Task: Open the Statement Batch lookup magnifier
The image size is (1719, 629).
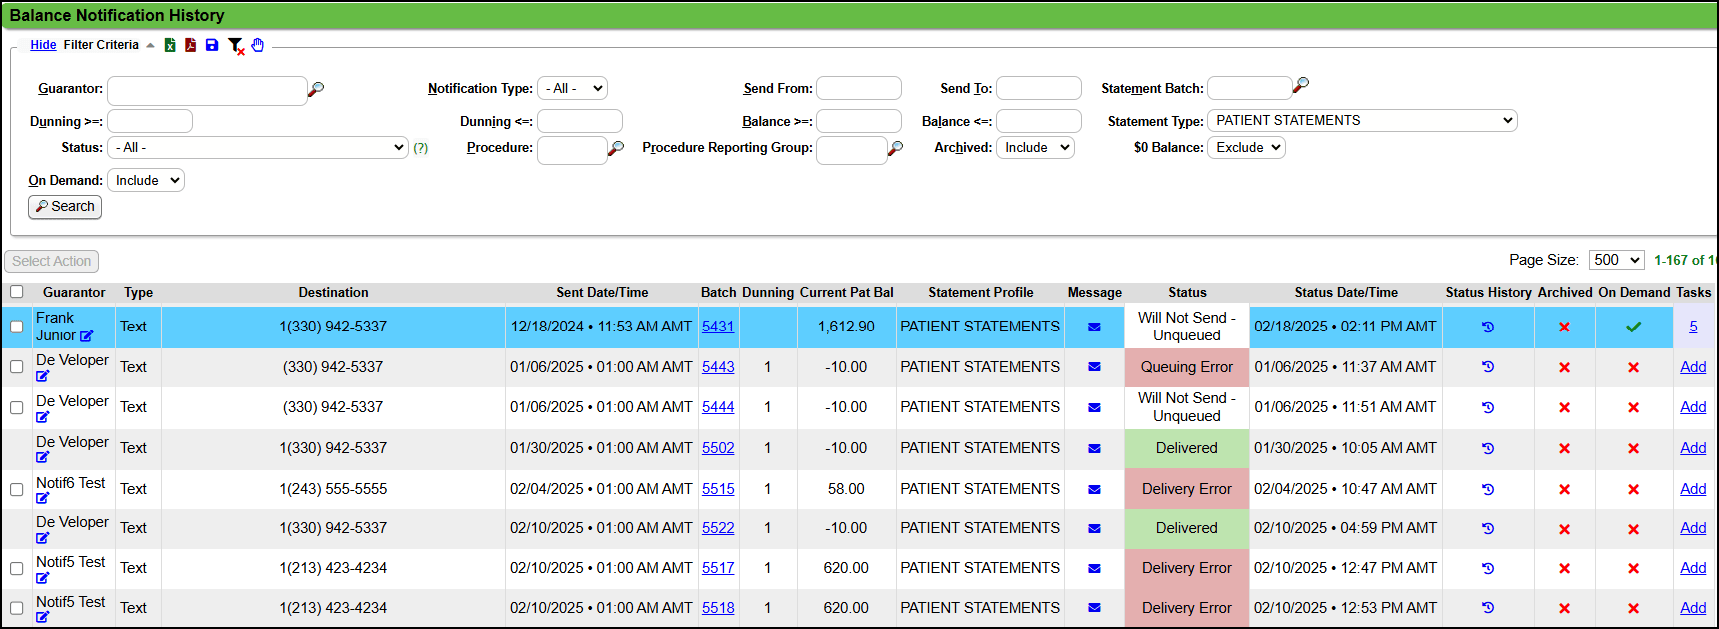Action: tap(1300, 86)
